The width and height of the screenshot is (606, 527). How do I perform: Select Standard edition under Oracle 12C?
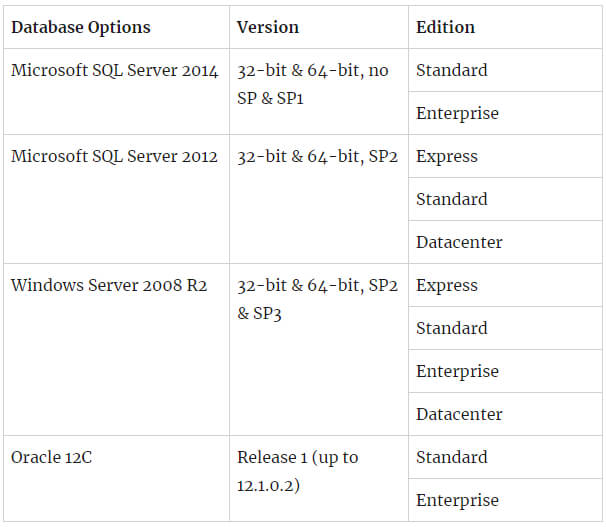(x=505, y=457)
